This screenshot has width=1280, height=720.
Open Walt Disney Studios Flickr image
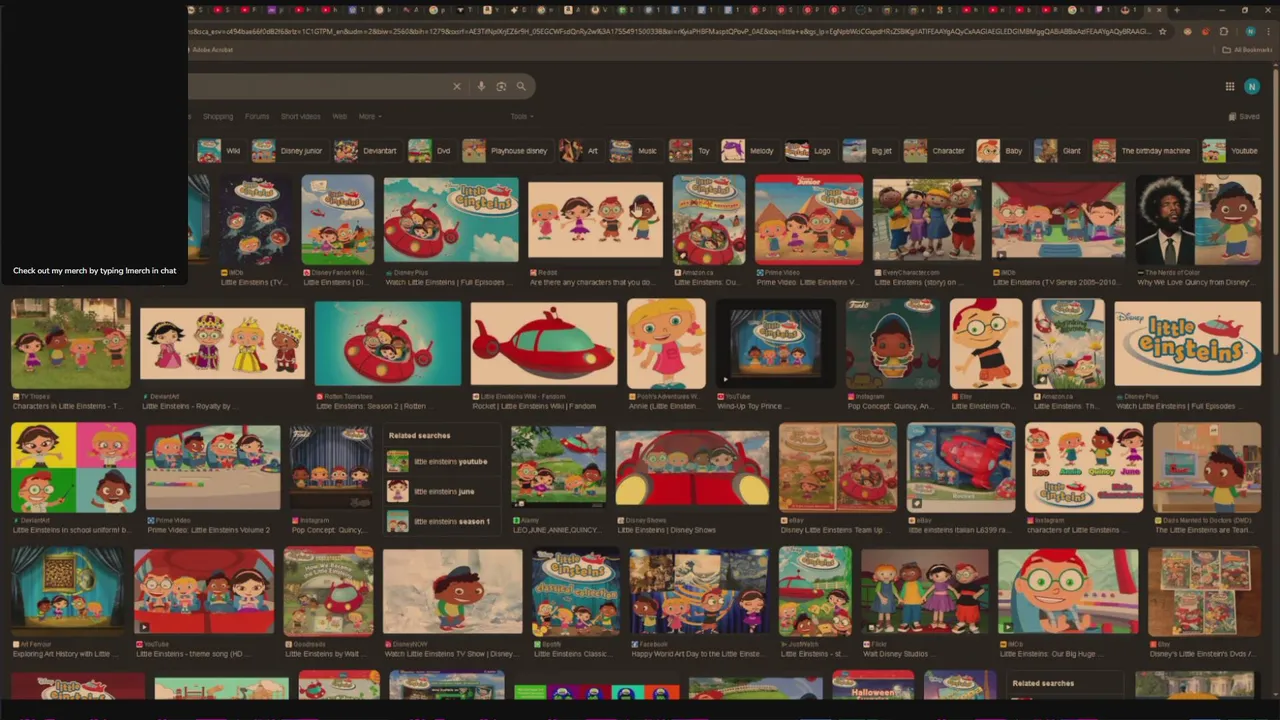click(x=925, y=592)
